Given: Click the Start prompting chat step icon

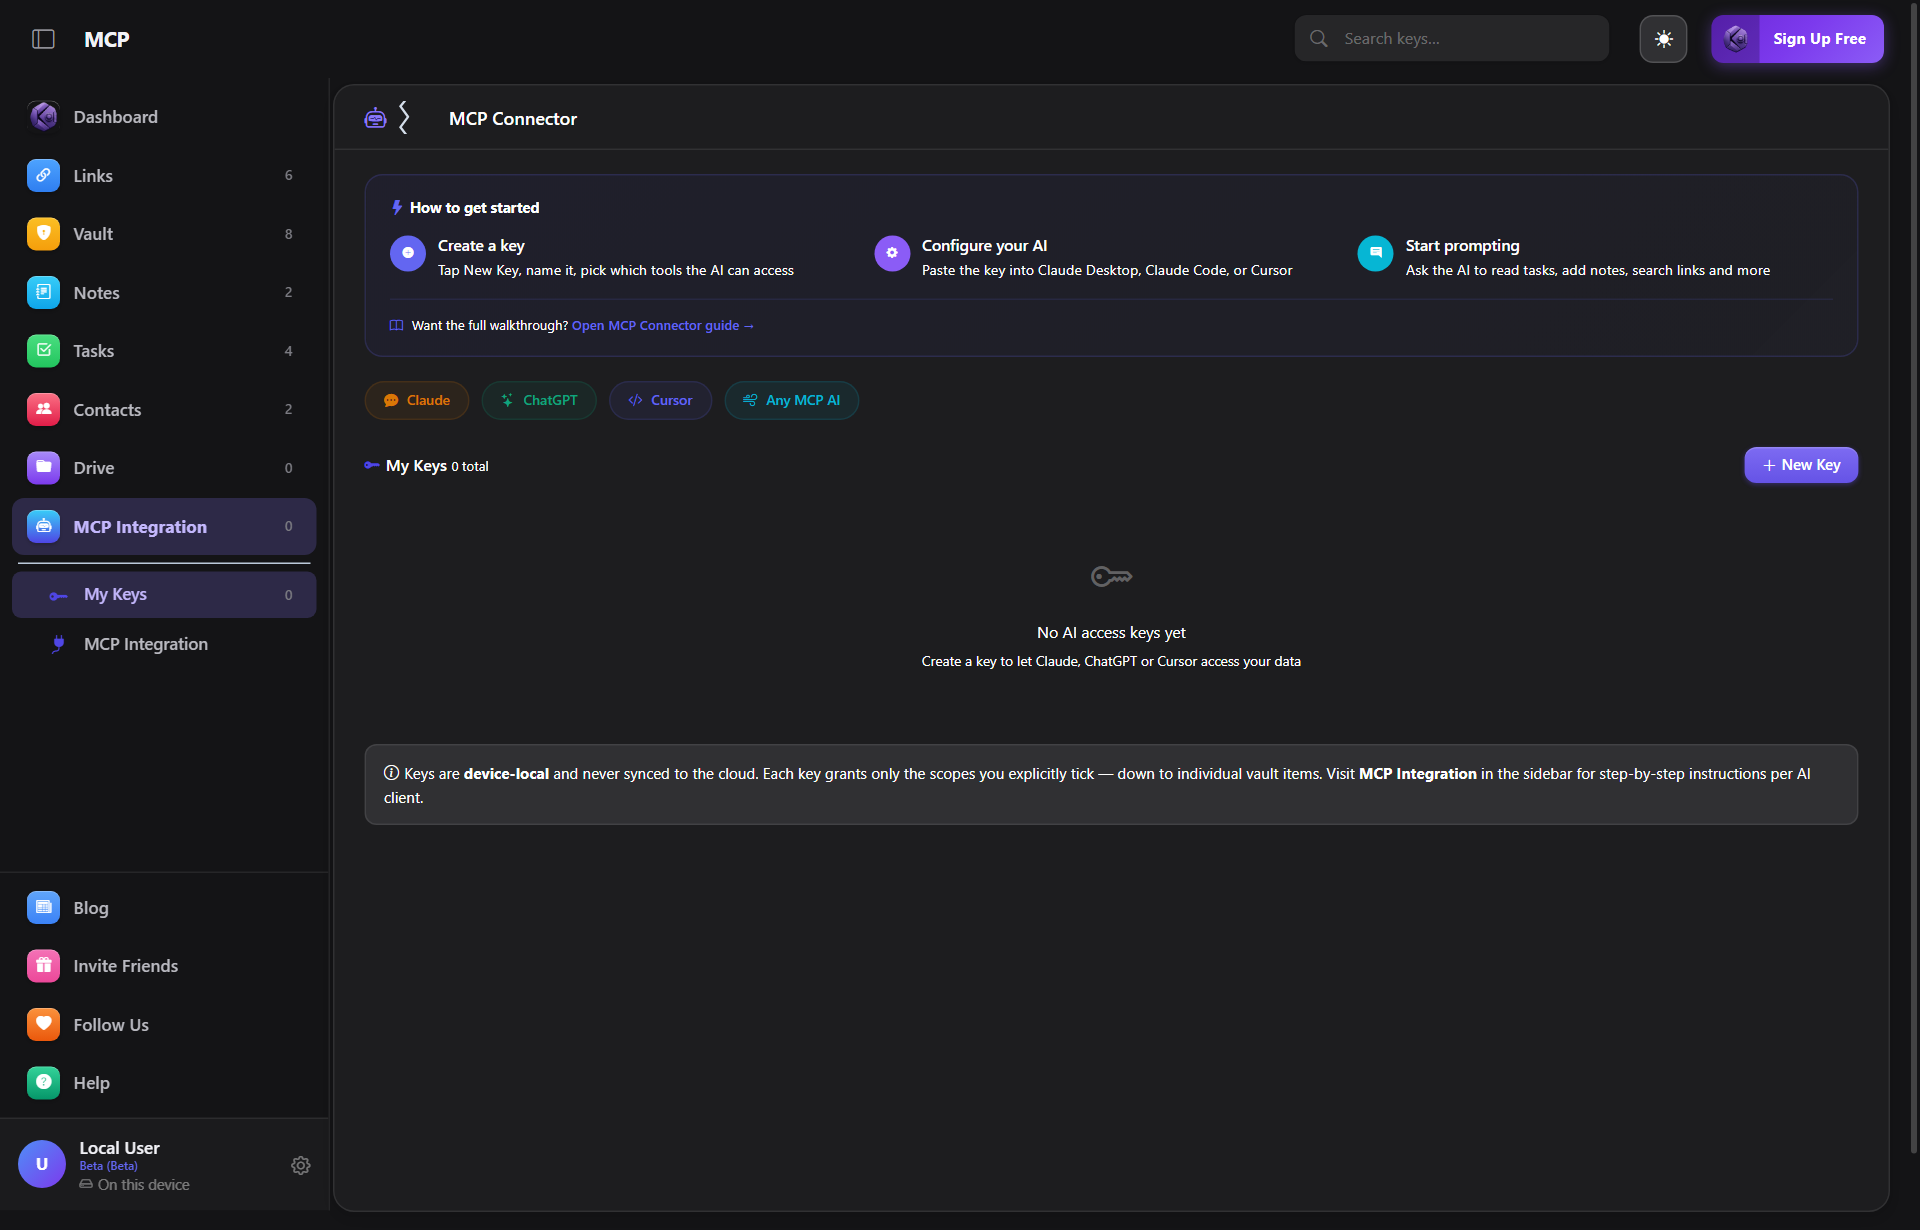Looking at the screenshot, I should tap(1375, 253).
